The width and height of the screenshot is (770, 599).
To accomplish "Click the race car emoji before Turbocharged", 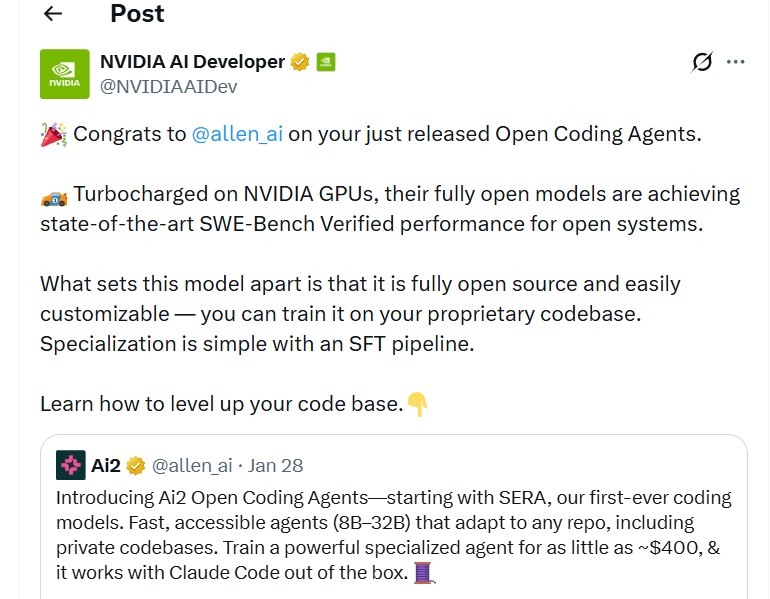I will tap(54, 194).
